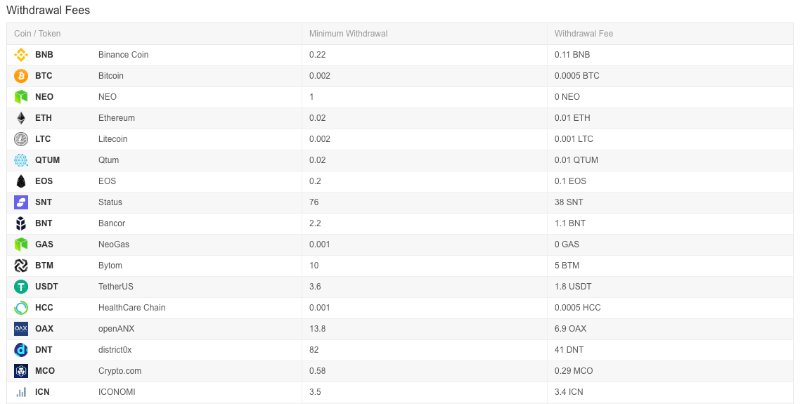Click the Qtum globe icon
The image size is (800, 404).
[21, 160]
